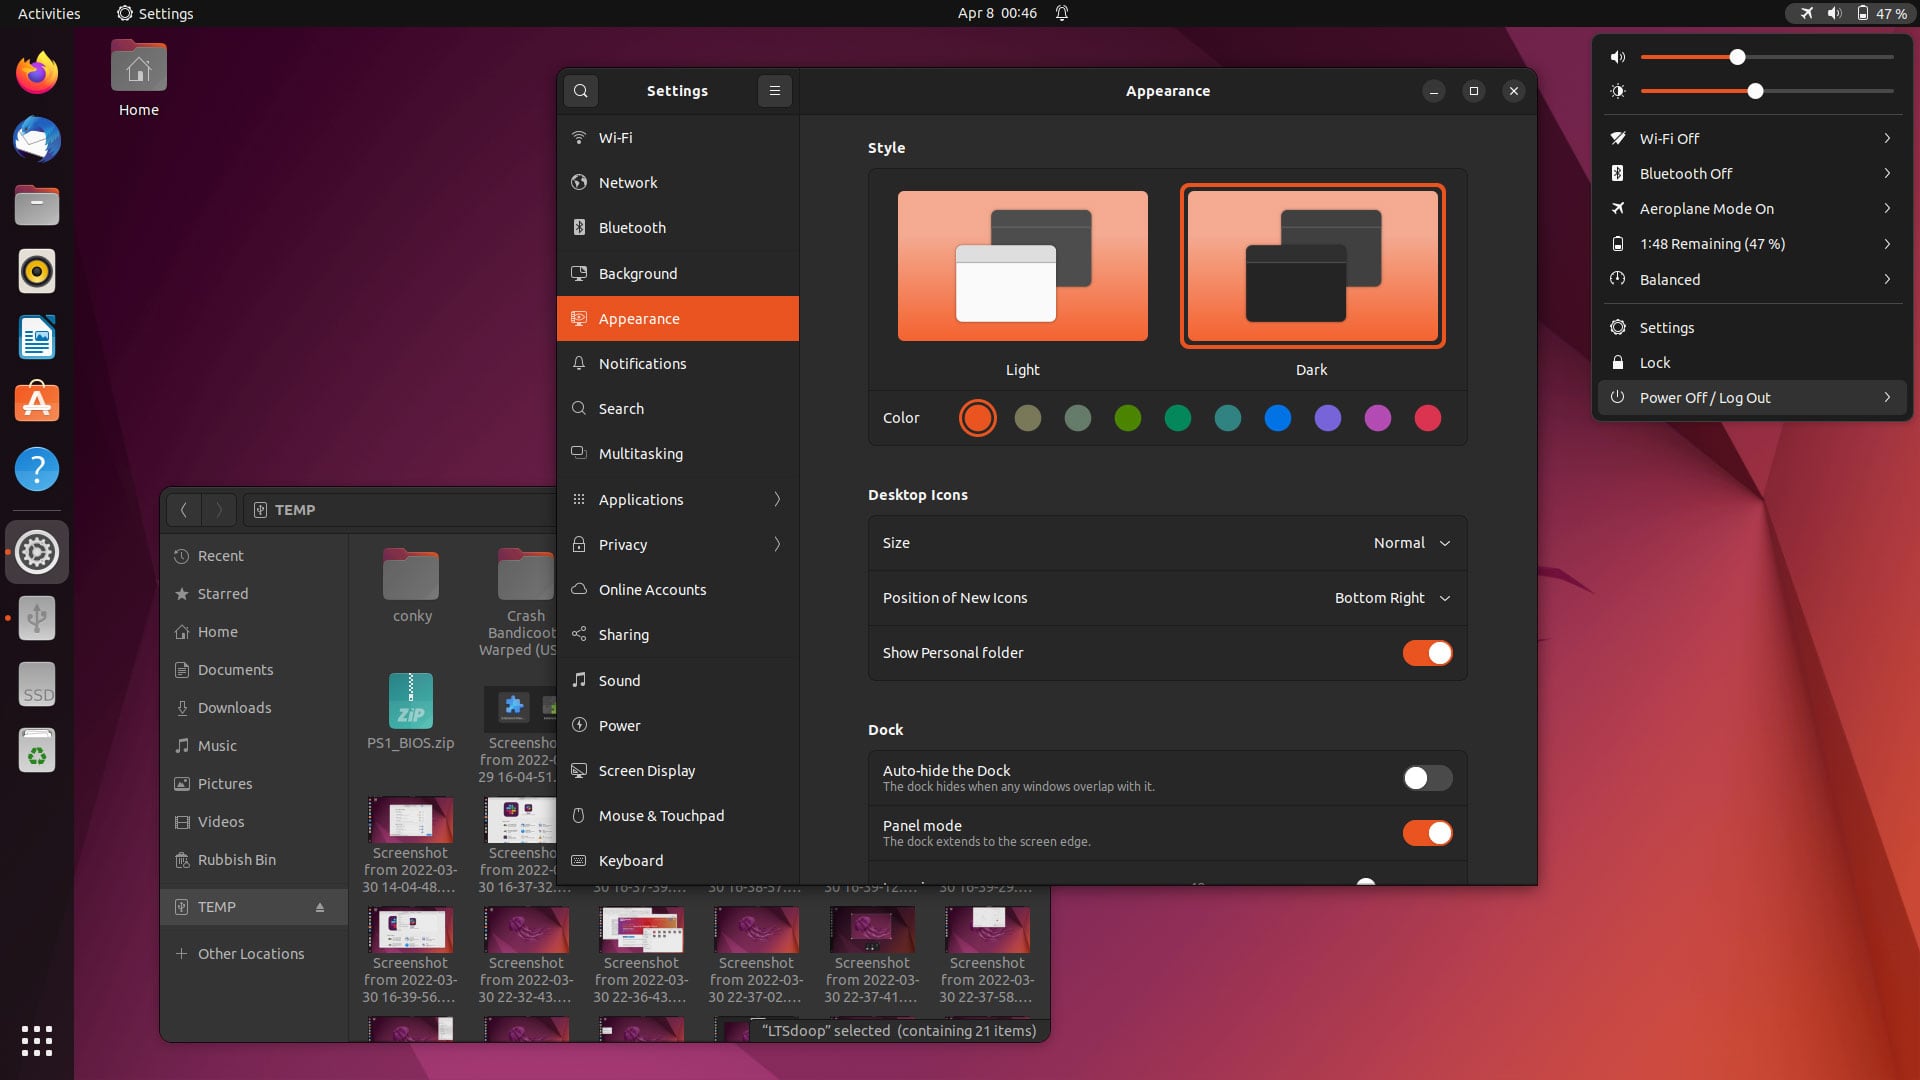Viewport: 1920px width, 1080px height.
Task: Enable Auto-hide the Dock
Action: pyautogui.click(x=1427, y=777)
